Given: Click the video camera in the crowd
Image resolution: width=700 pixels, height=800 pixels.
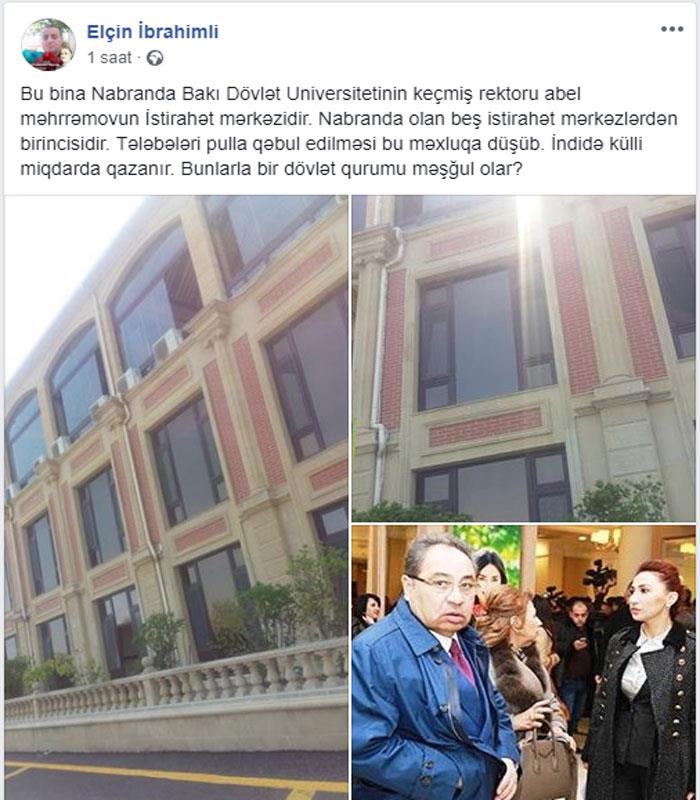Looking at the screenshot, I should [x=598, y=578].
